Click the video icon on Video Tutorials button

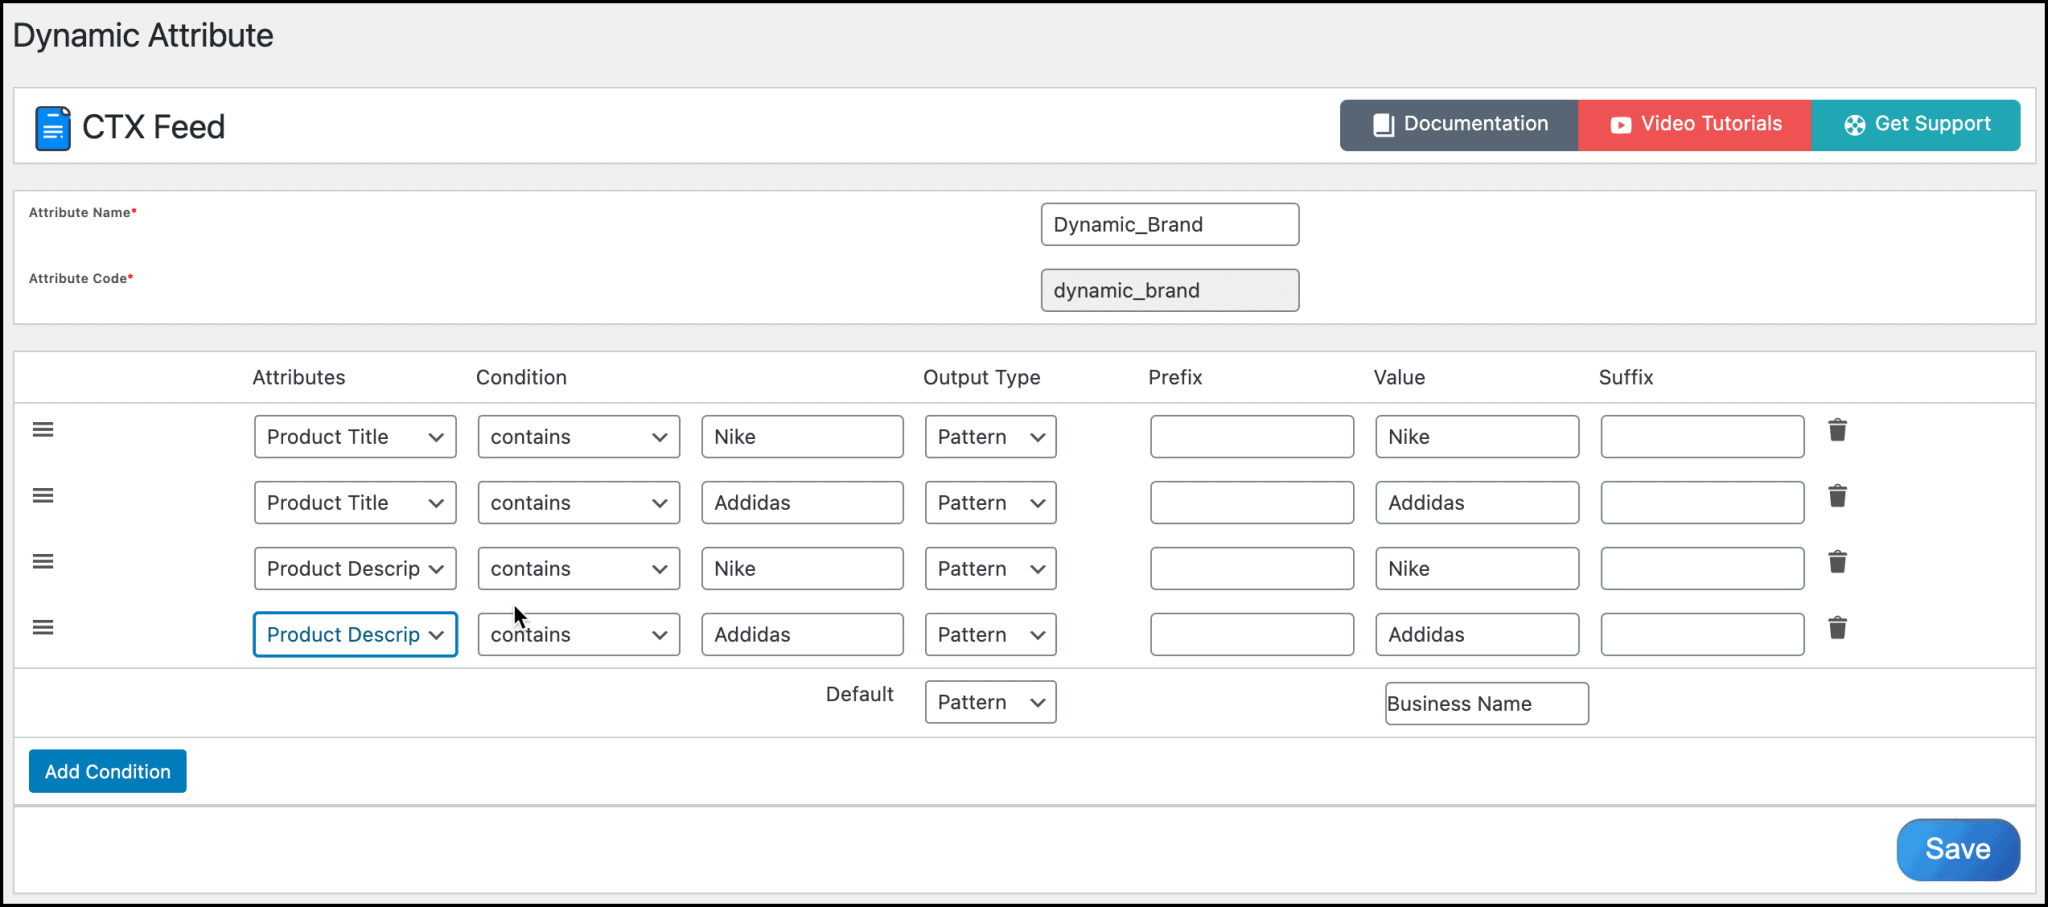click(x=1620, y=124)
